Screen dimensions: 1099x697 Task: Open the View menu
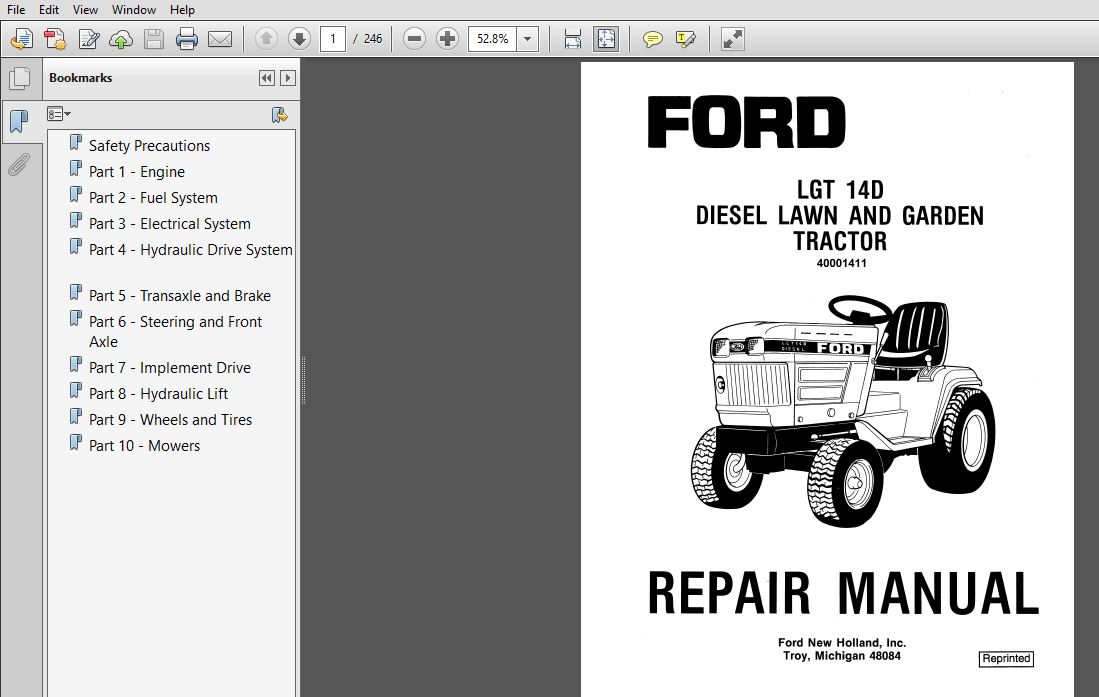click(x=85, y=10)
